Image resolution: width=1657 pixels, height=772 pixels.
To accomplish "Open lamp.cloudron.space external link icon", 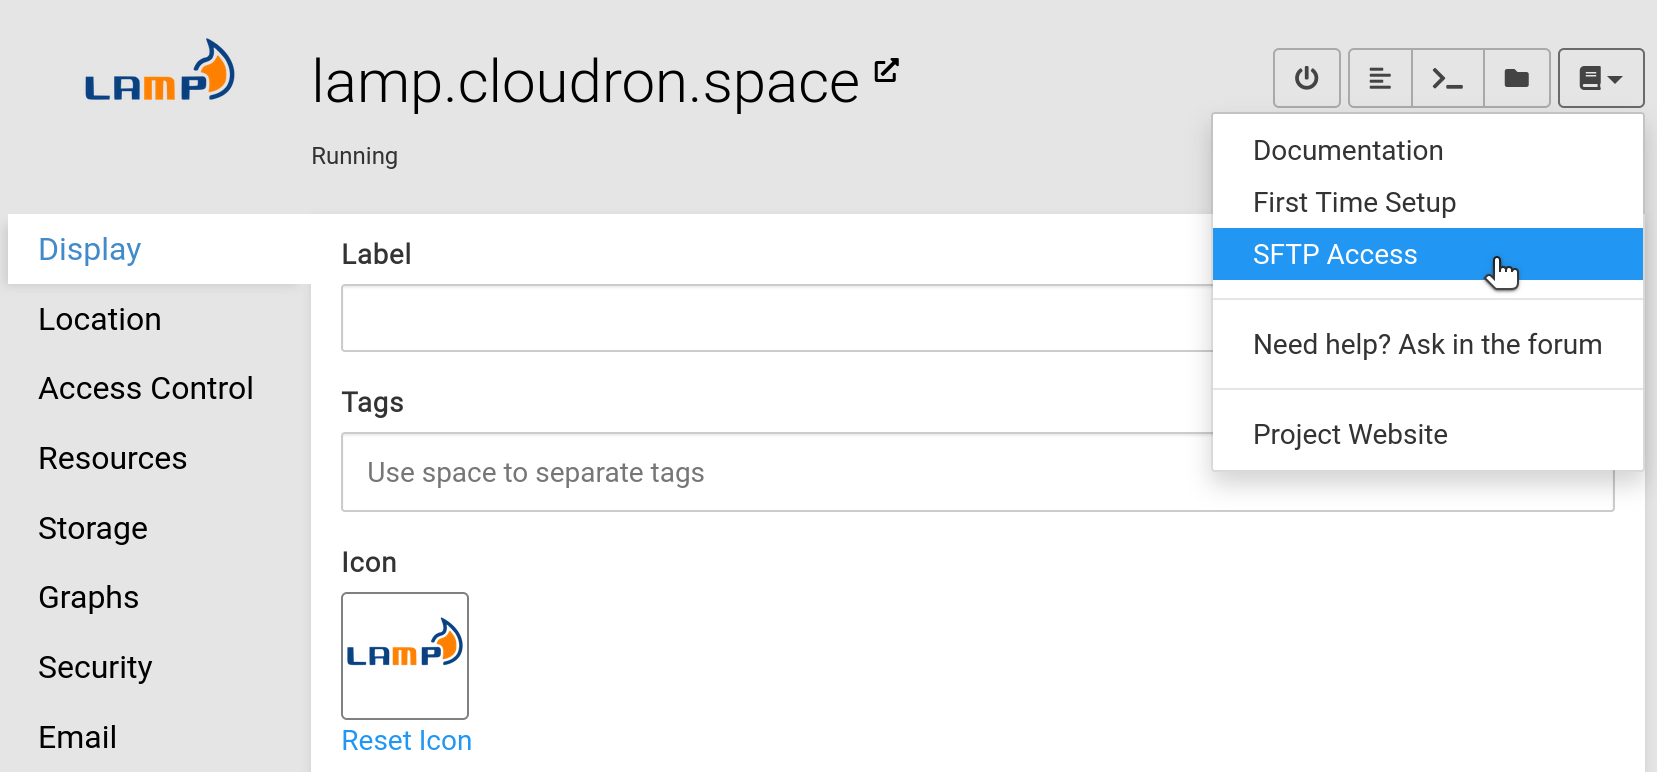I will (886, 71).
